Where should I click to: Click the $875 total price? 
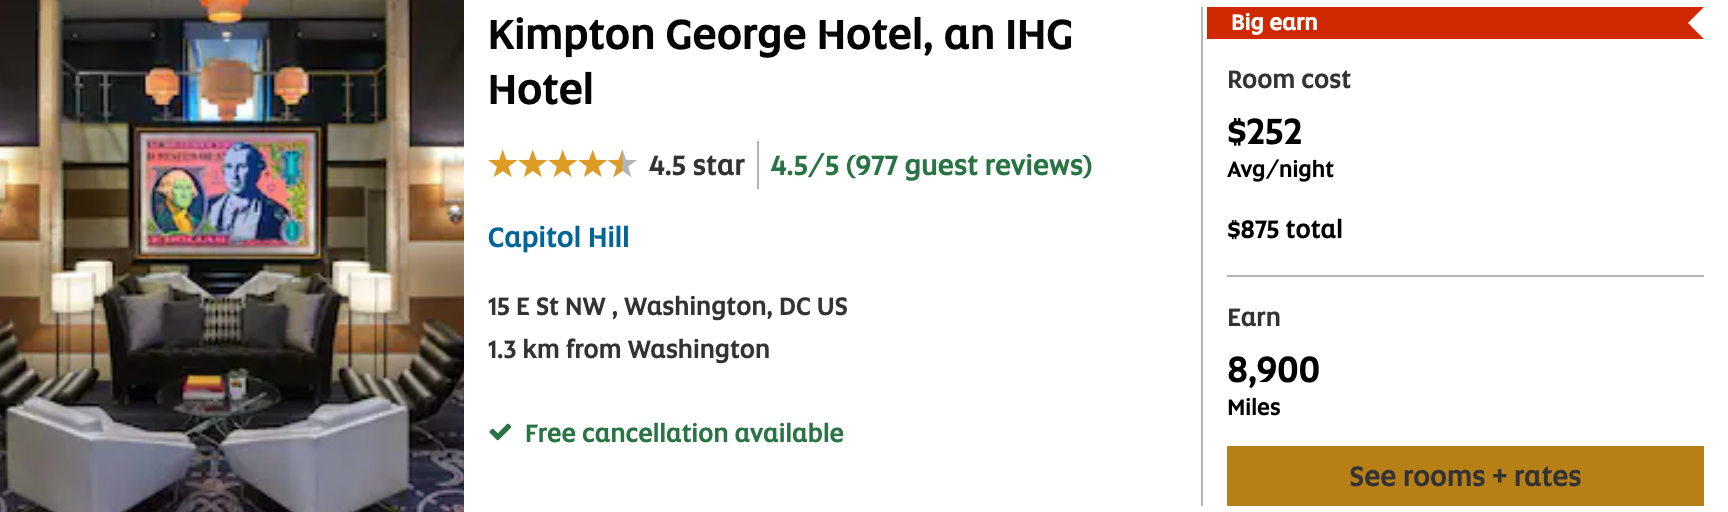coord(1284,230)
